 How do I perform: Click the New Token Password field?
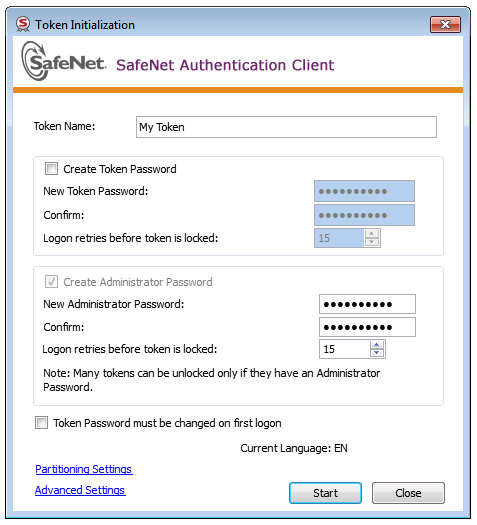pyautogui.click(x=364, y=191)
